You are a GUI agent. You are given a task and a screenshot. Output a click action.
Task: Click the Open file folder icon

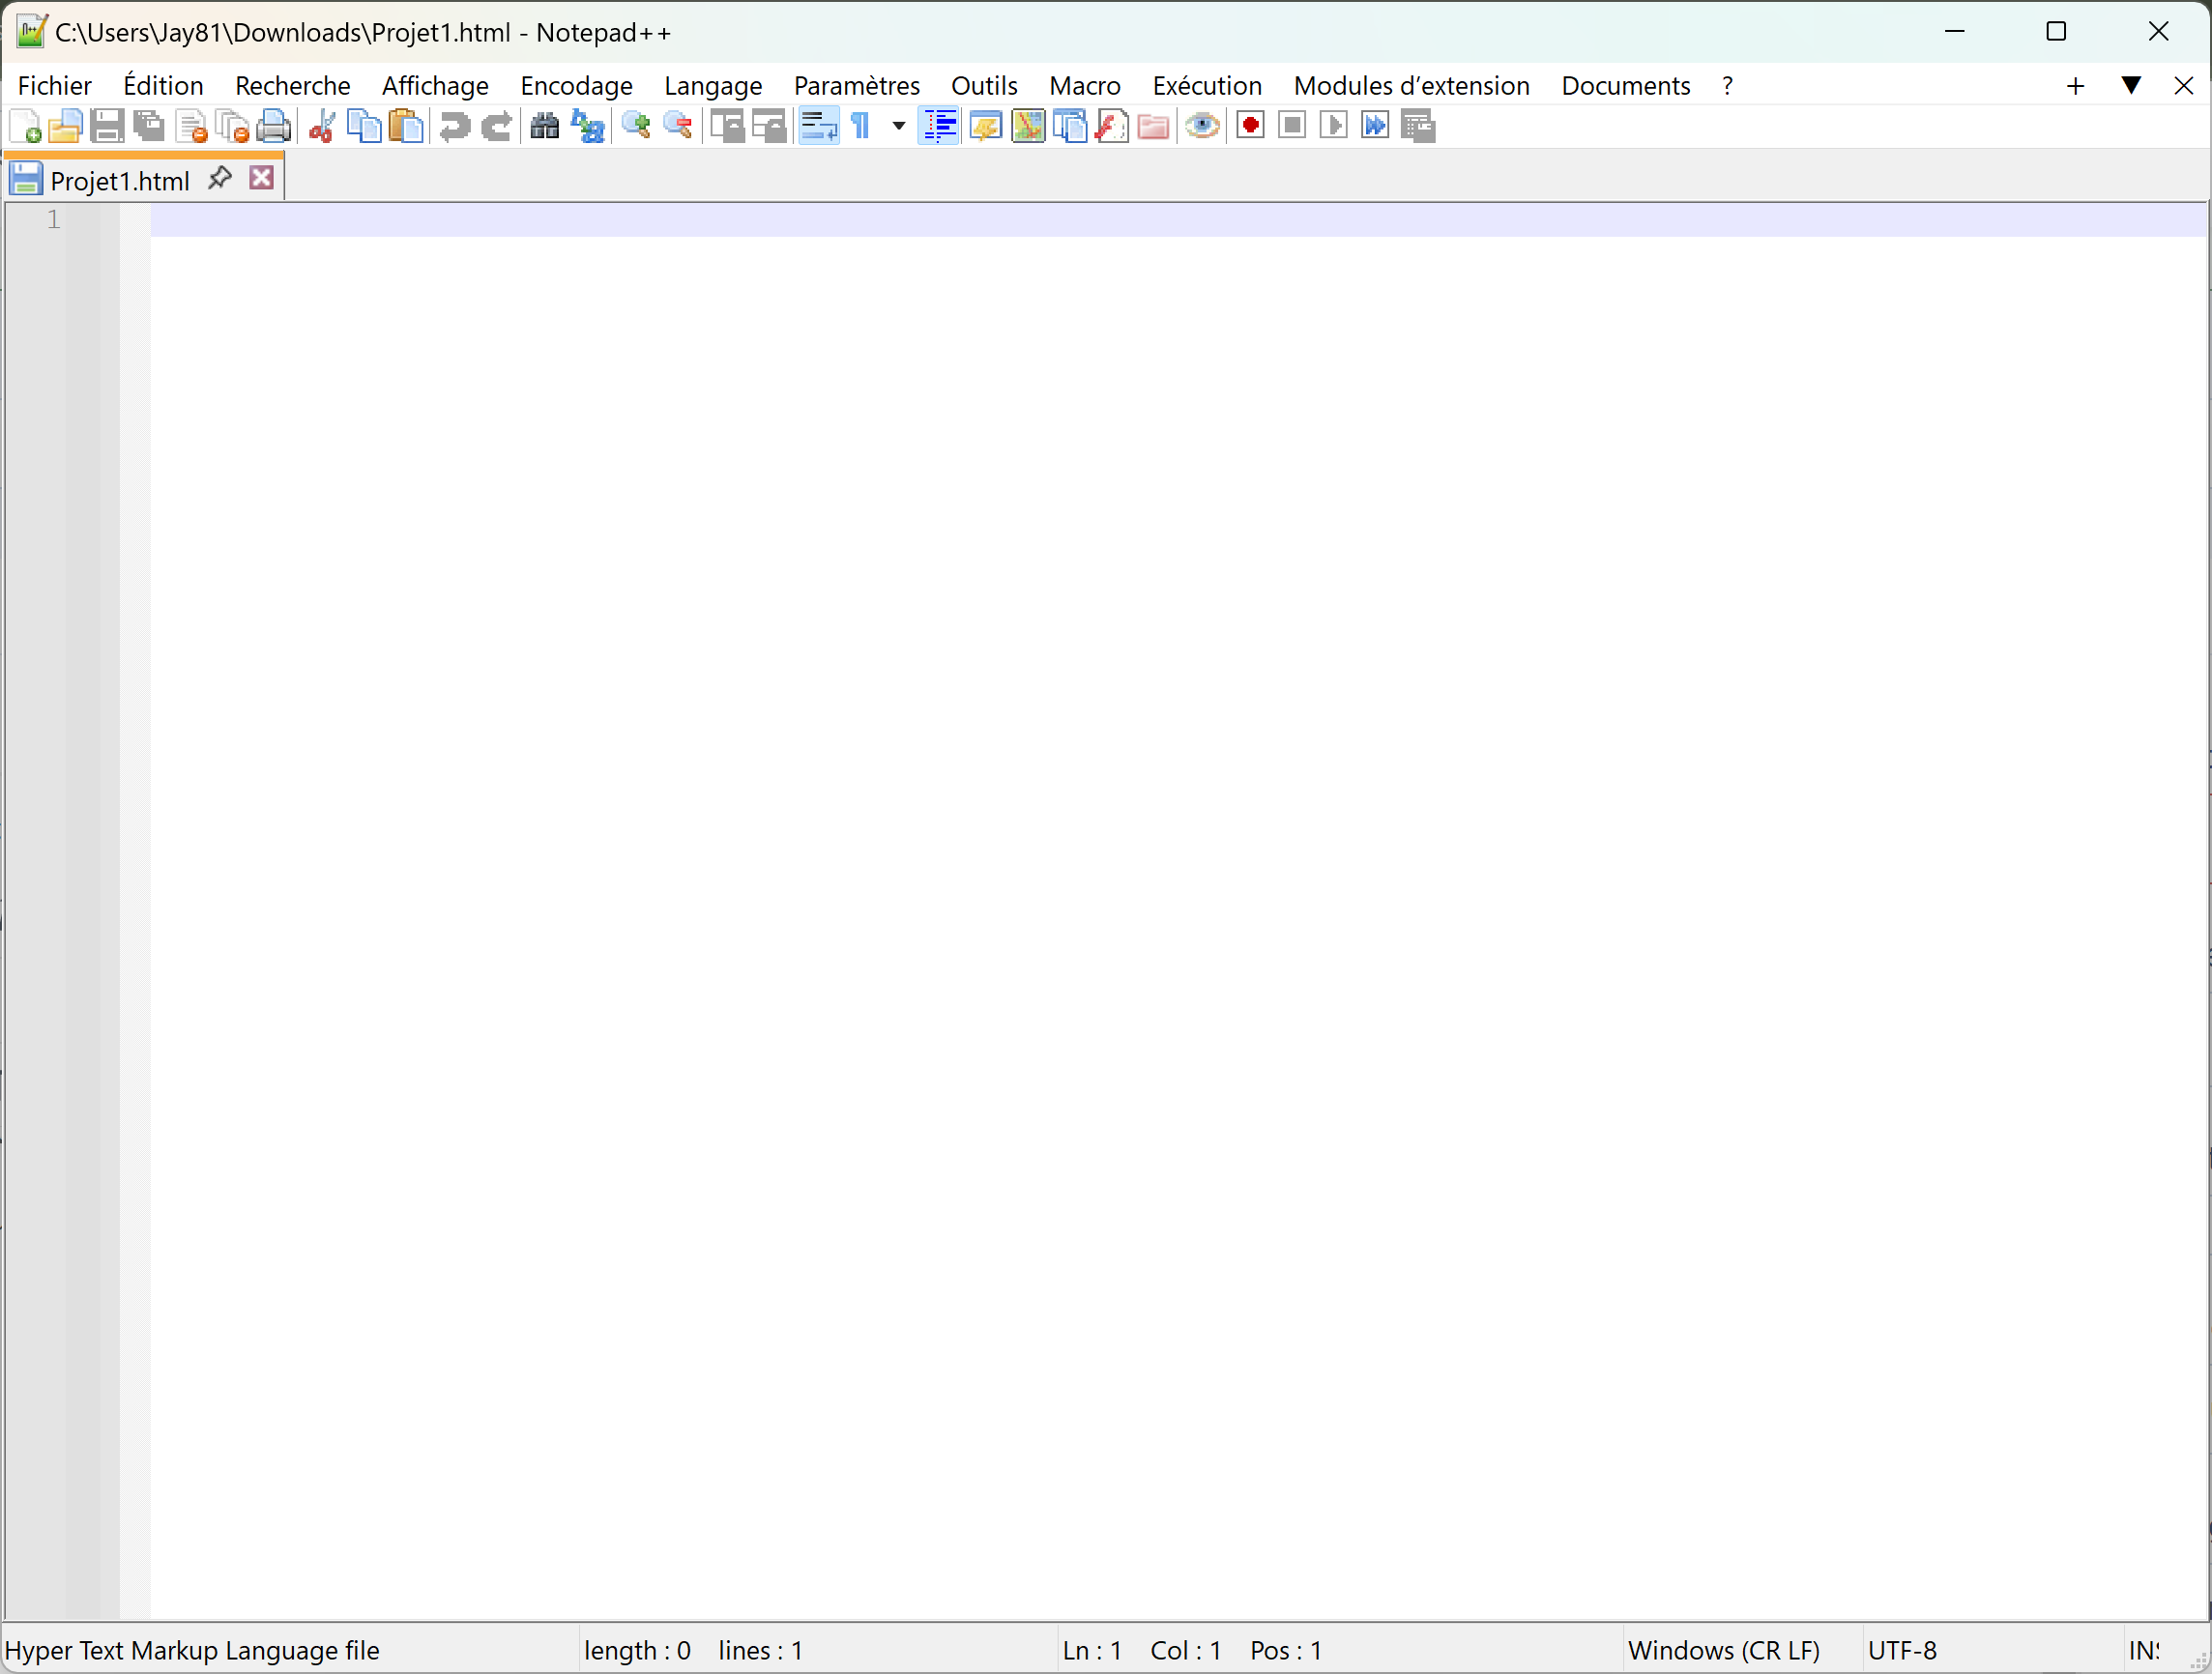(65, 126)
